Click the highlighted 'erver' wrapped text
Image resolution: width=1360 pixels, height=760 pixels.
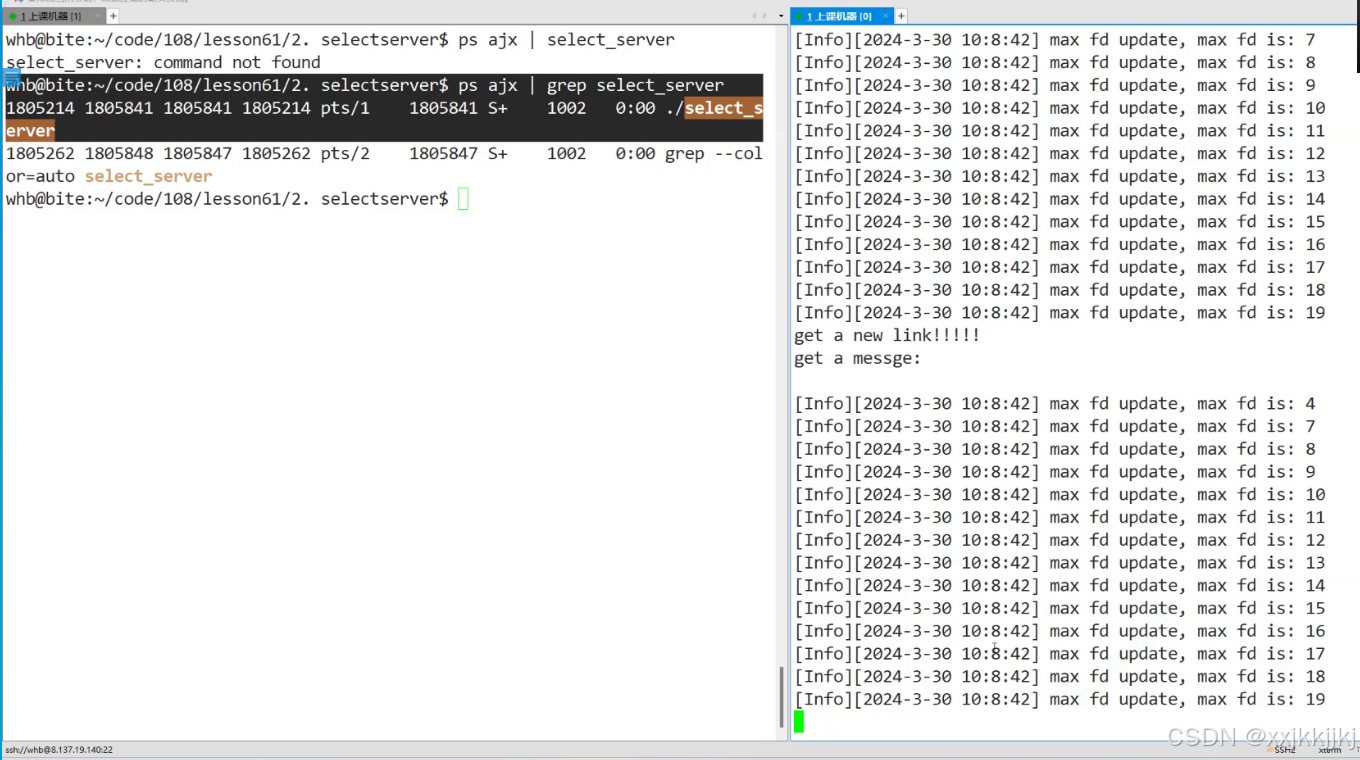coord(30,131)
